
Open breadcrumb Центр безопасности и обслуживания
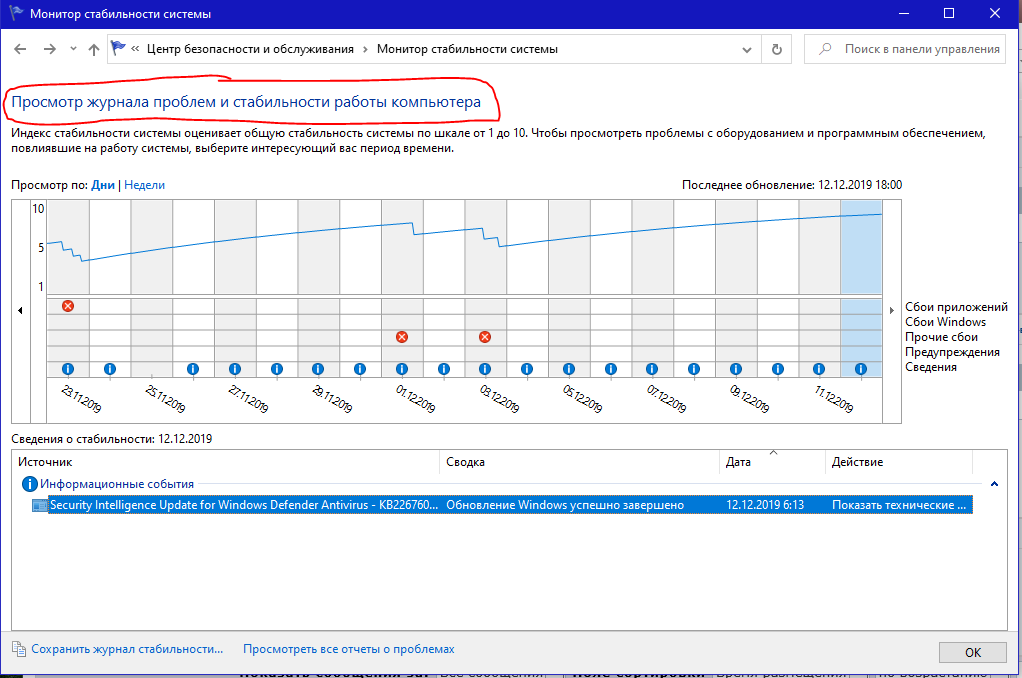pos(250,49)
